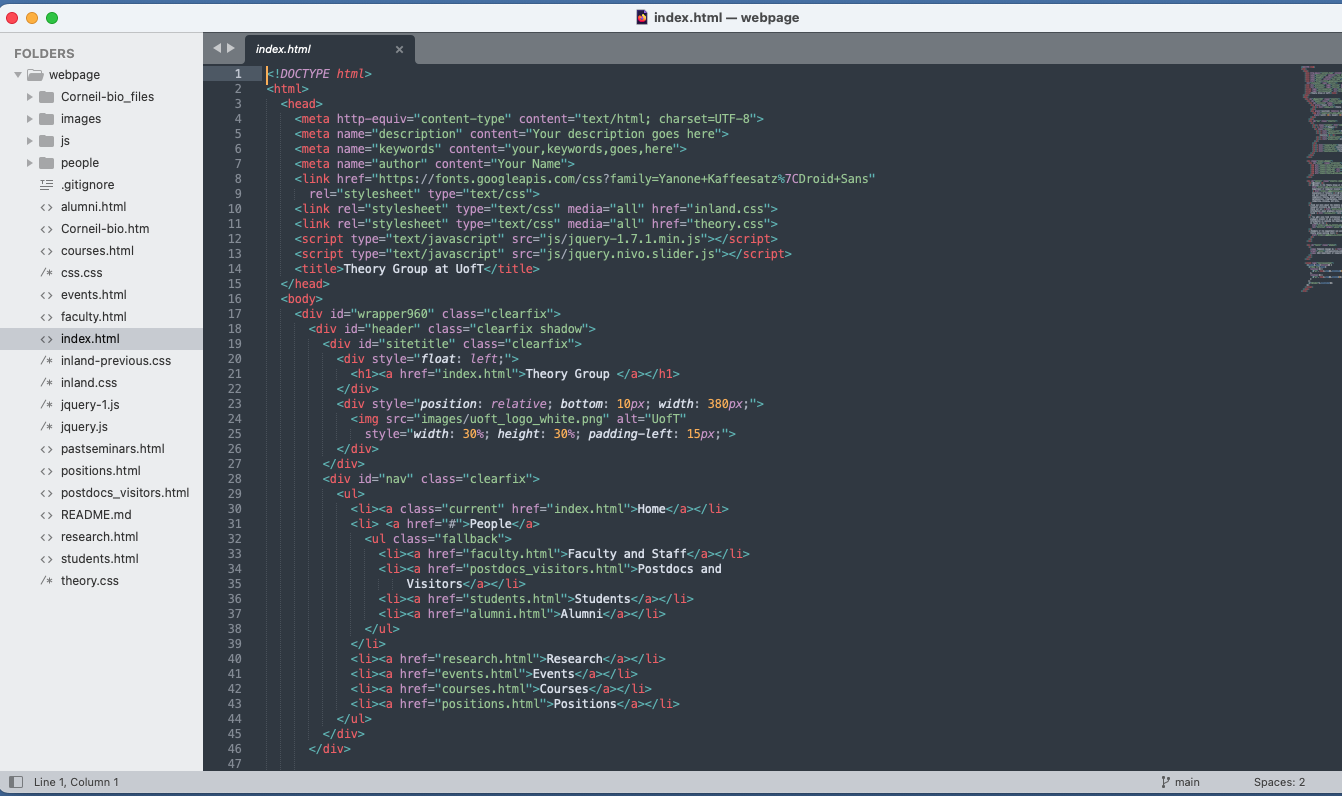Click the Research link text on line 40
This screenshot has height=796, width=1342.
(x=575, y=659)
